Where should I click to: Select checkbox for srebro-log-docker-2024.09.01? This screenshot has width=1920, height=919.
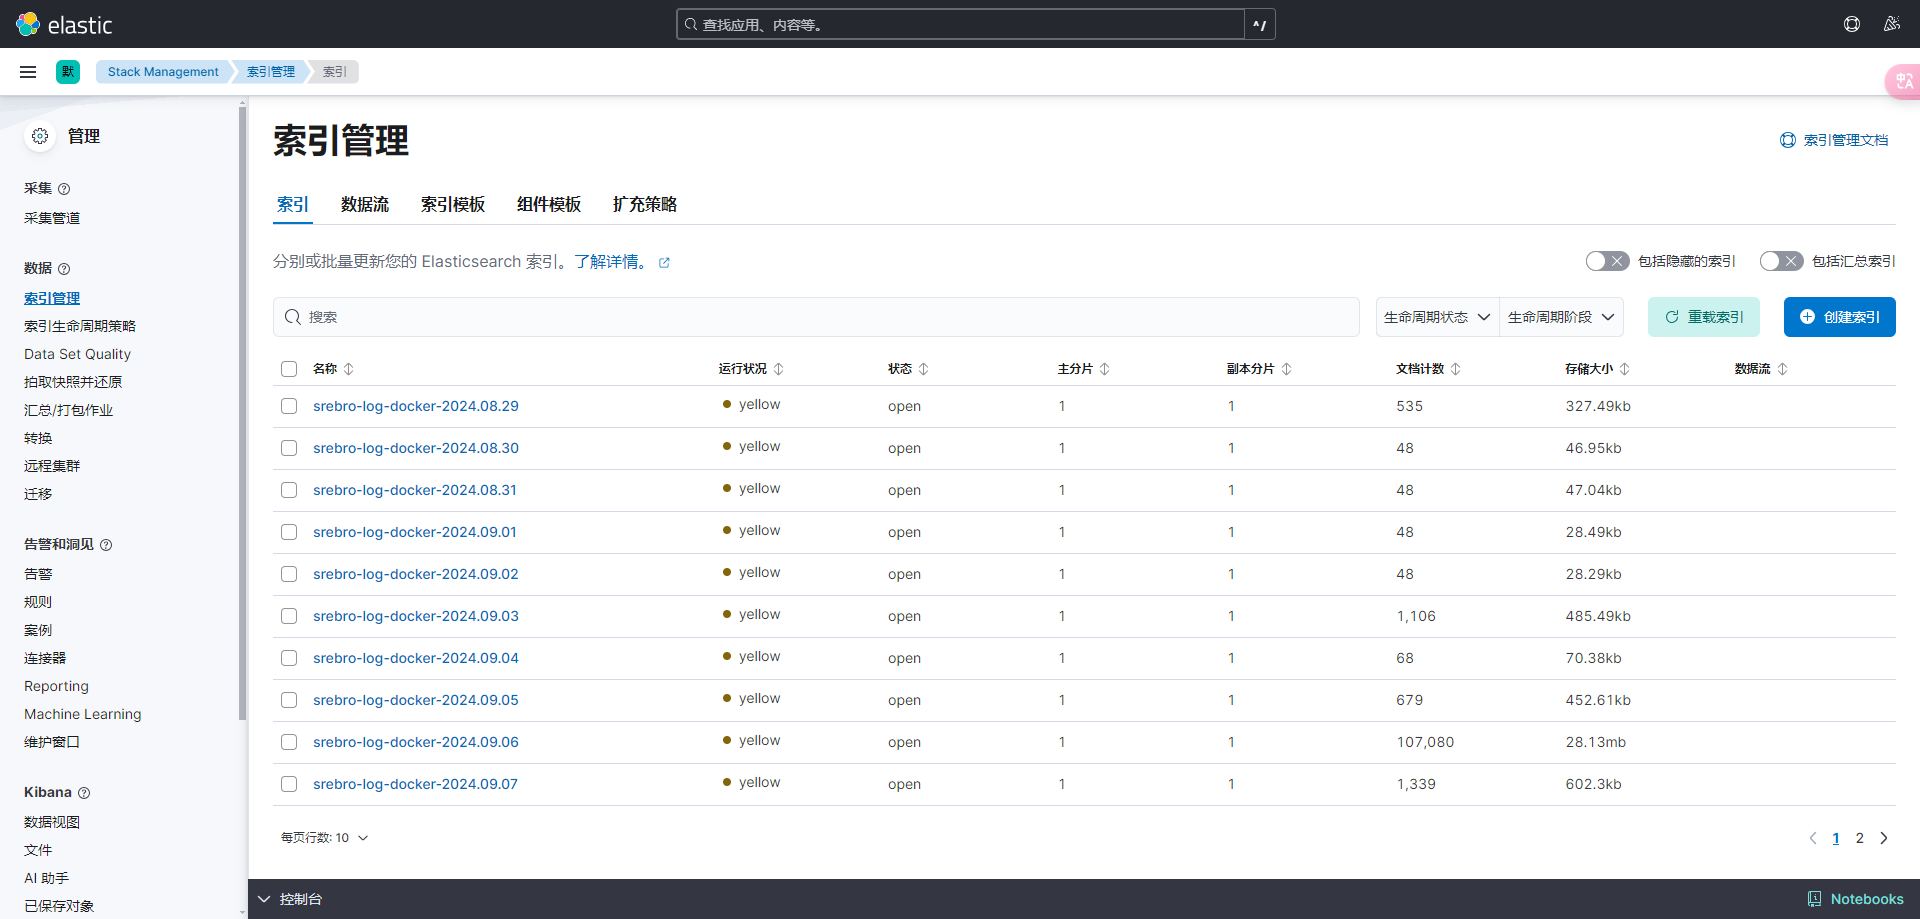(x=289, y=532)
